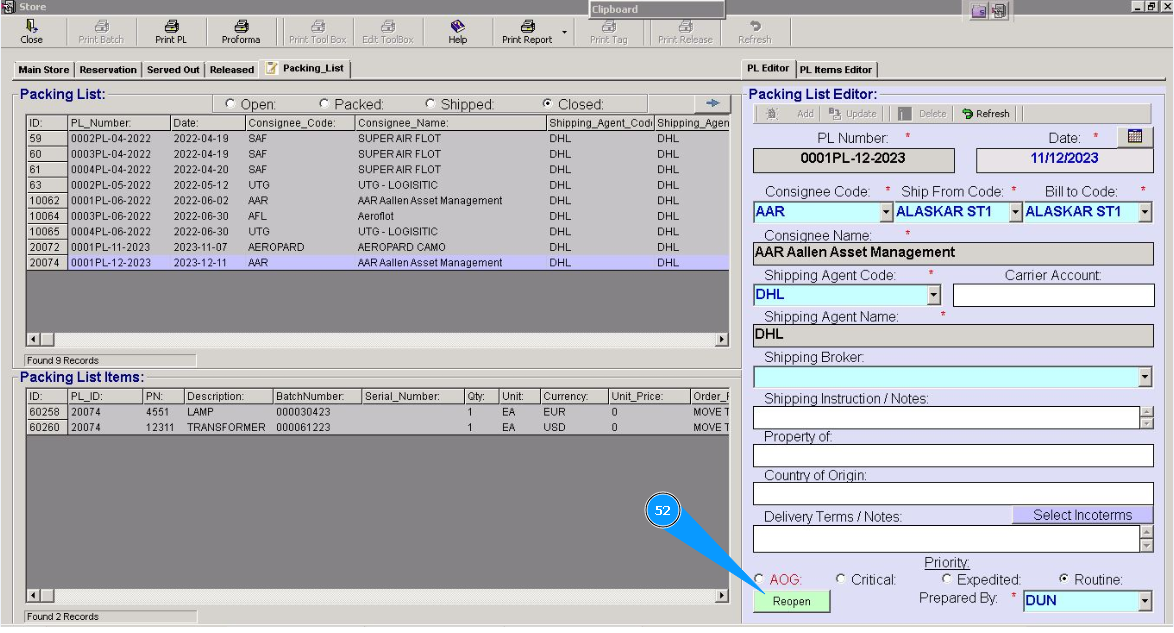Open the Shipping Agent Code dropdown
This screenshot has height=633, width=1174.
point(934,295)
